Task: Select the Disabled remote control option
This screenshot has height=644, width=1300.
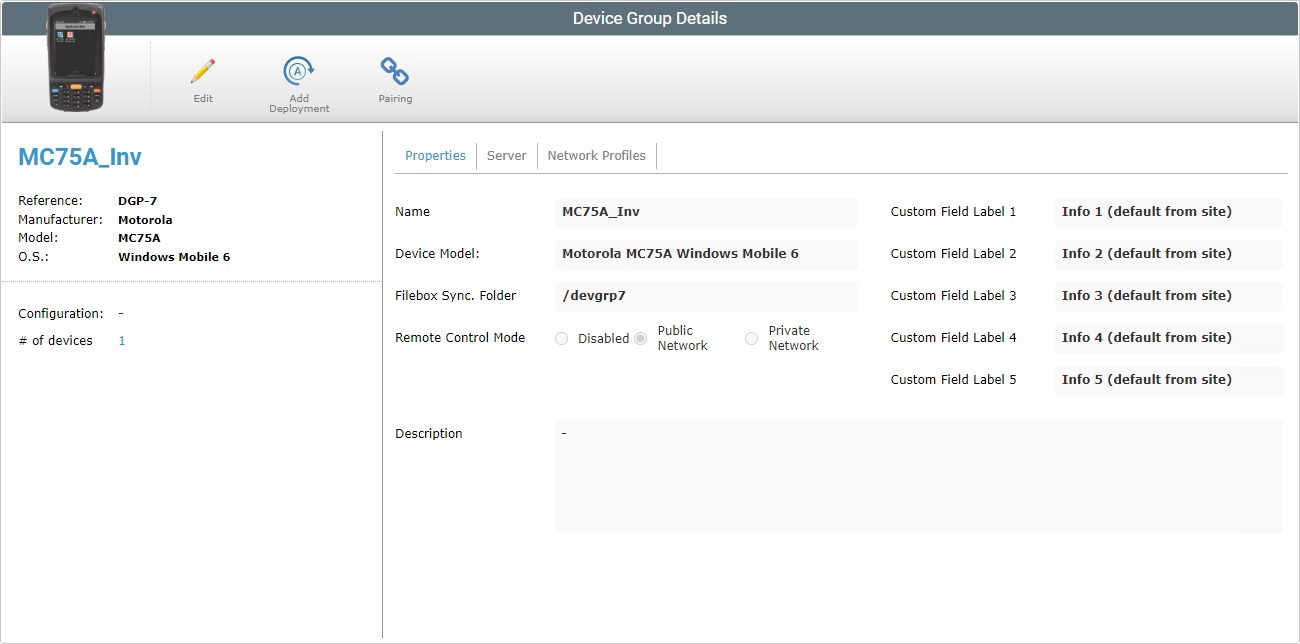Action: 561,338
